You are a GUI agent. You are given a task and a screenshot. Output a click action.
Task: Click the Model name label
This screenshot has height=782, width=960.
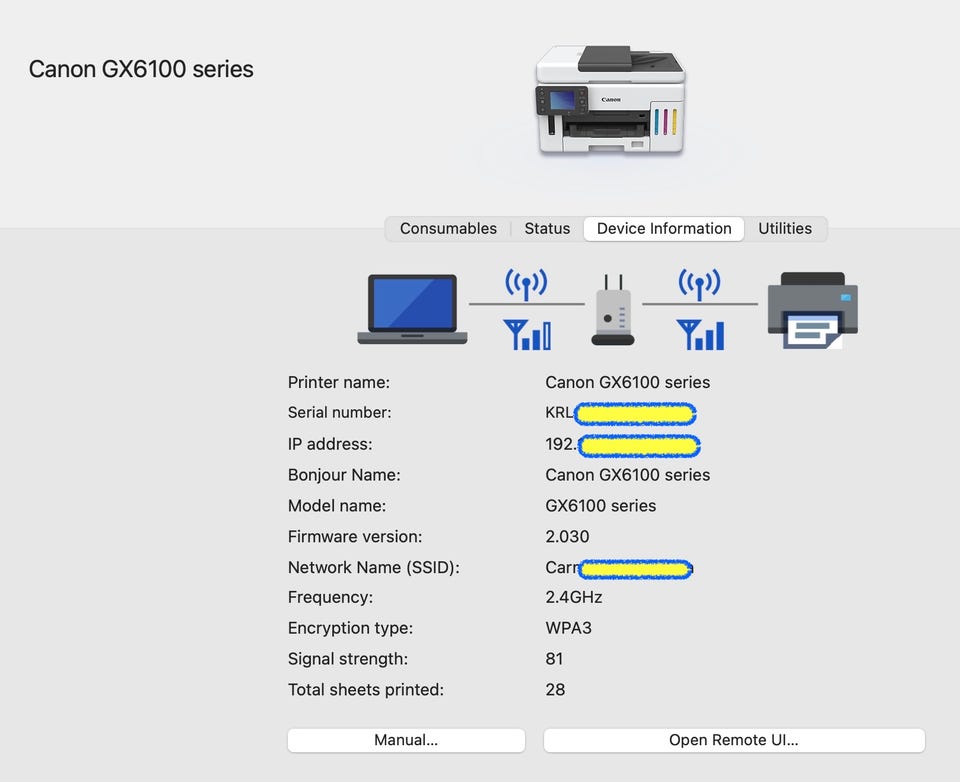click(337, 505)
